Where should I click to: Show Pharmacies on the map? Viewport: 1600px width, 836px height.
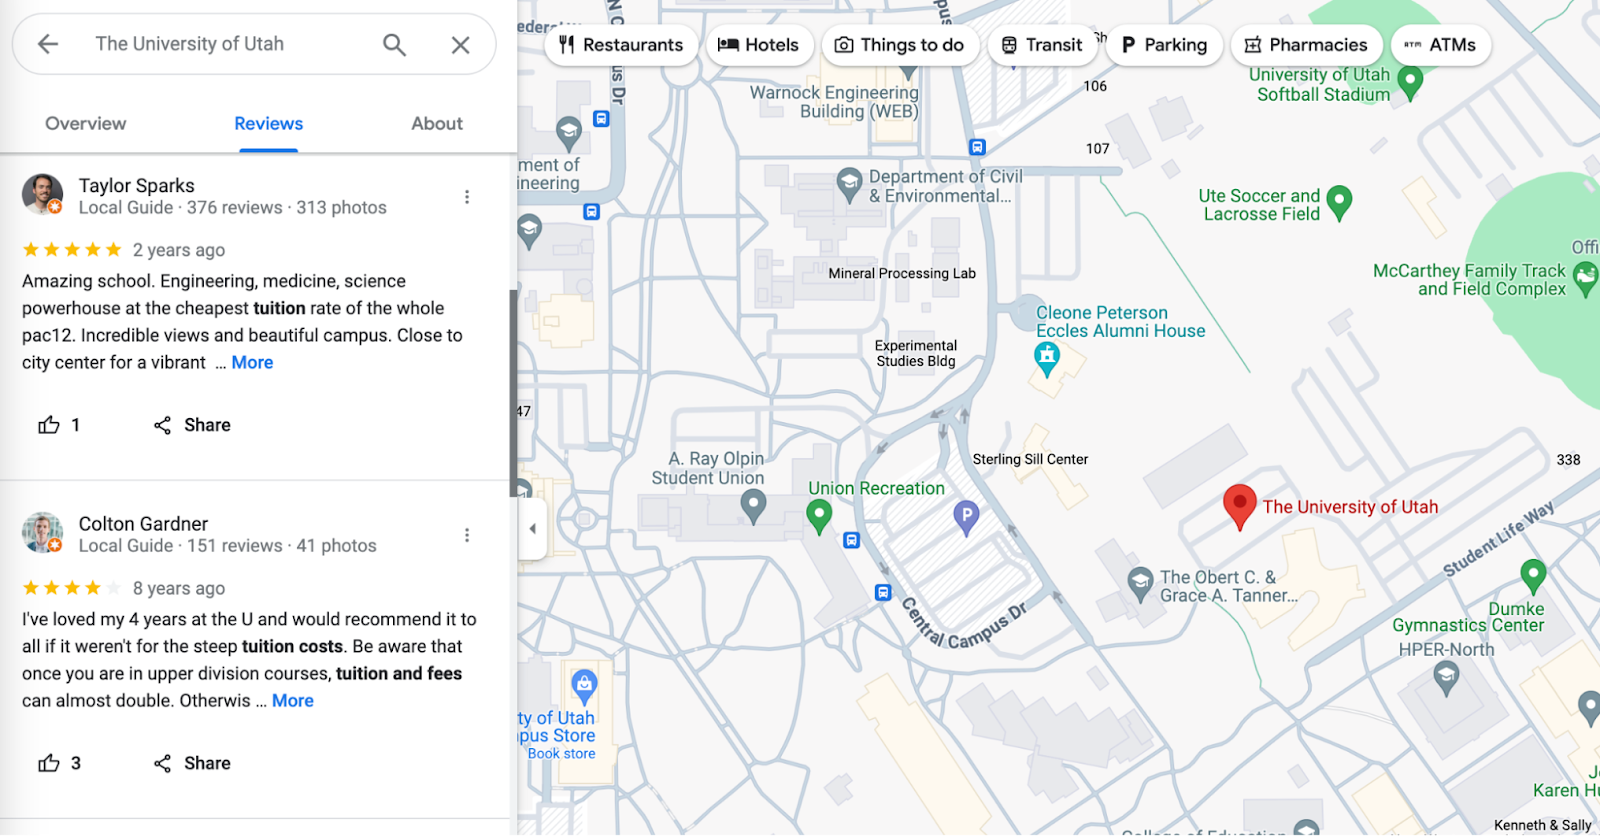pos(1306,45)
